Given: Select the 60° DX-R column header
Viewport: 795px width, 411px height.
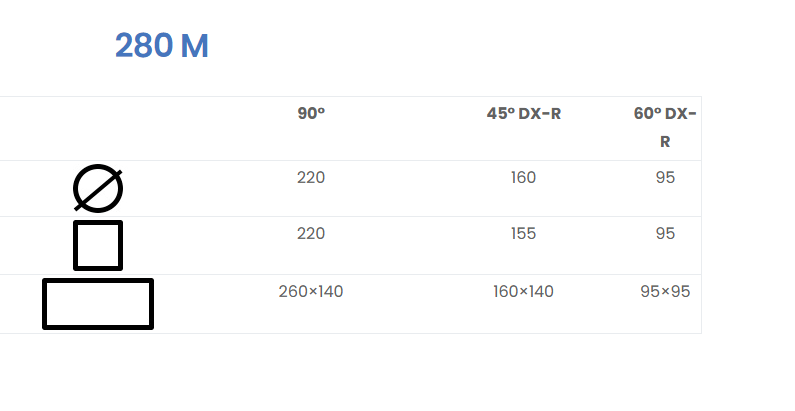Looking at the screenshot, I should point(665,127).
